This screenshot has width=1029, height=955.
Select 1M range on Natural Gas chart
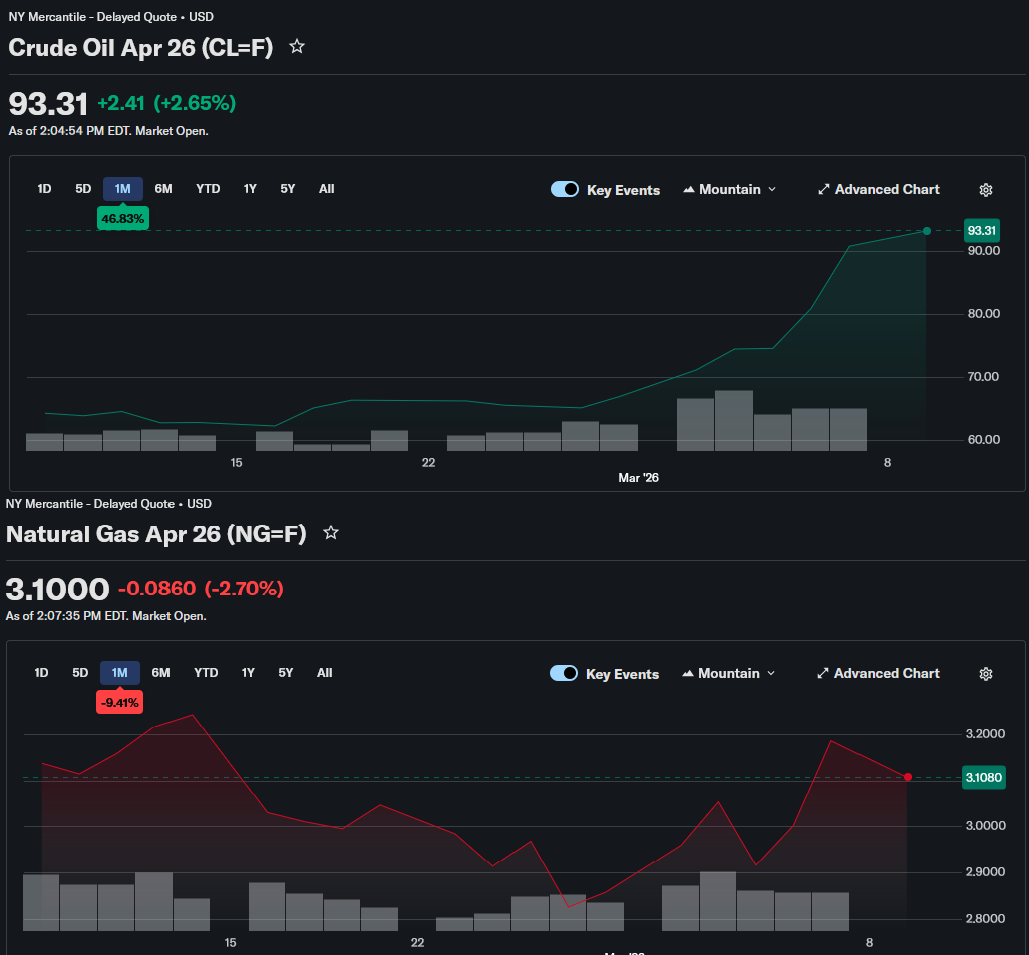click(119, 673)
